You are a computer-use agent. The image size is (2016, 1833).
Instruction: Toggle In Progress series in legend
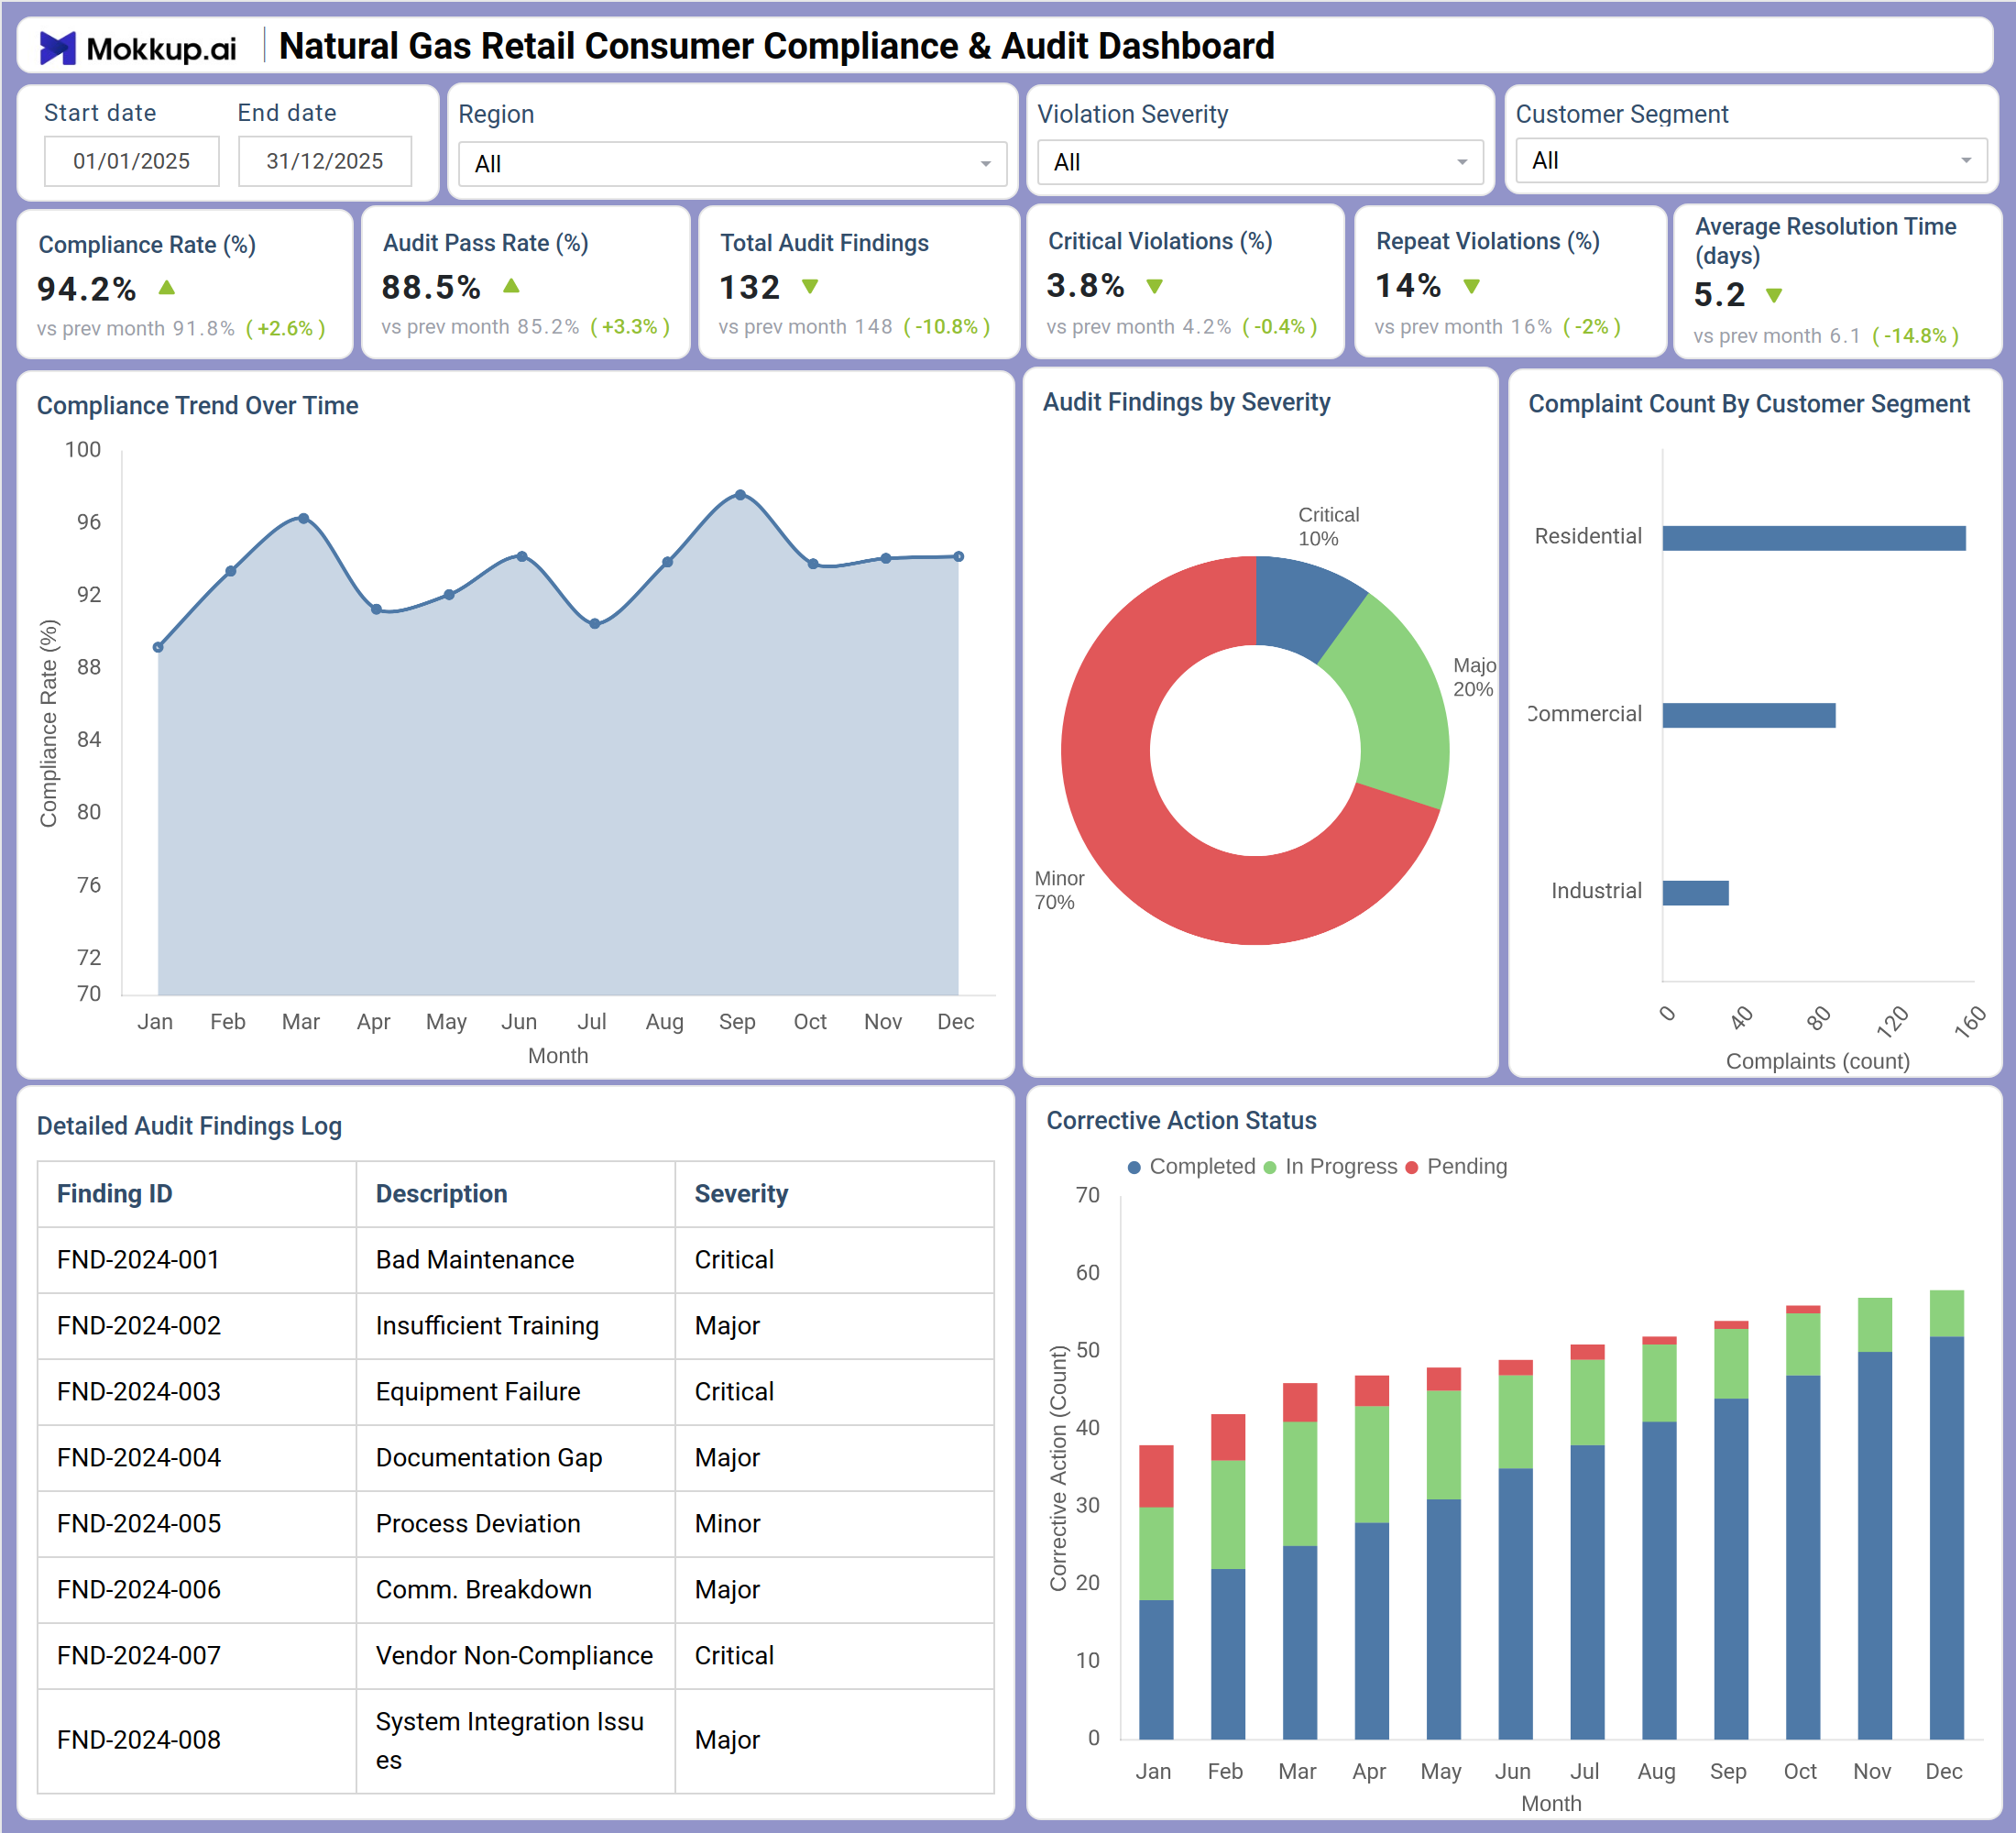[x=1330, y=1166]
